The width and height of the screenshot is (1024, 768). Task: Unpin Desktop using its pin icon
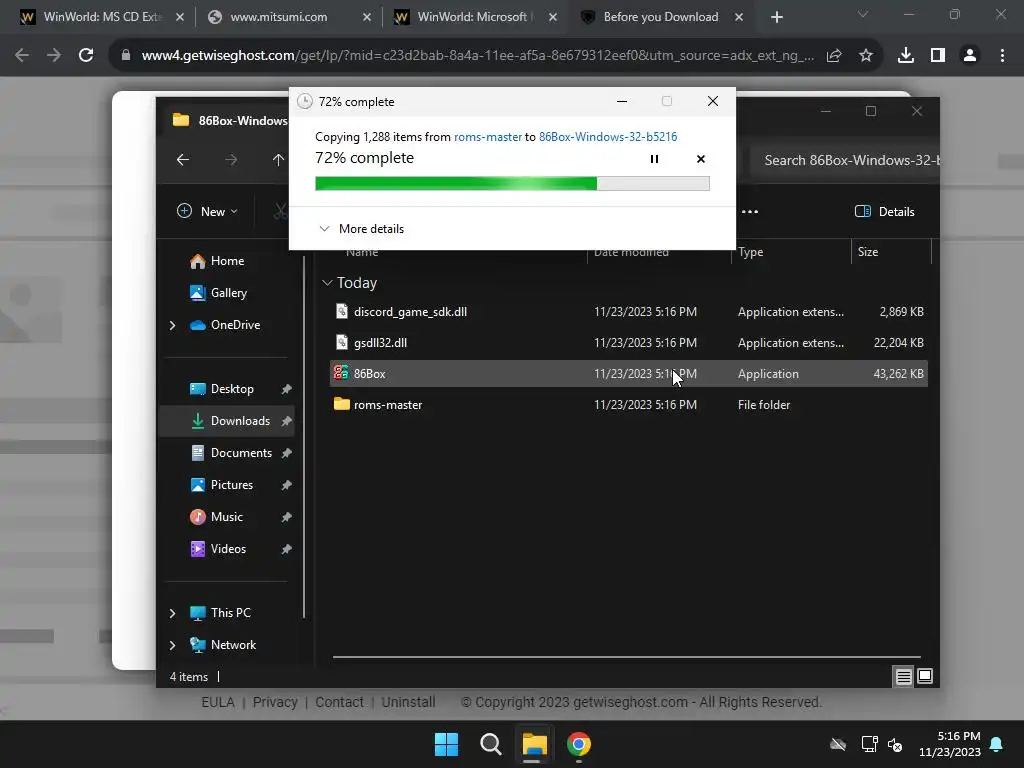(x=286, y=389)
